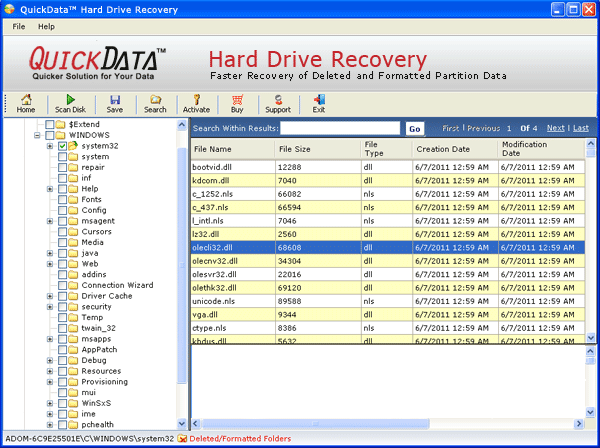600x448 pixels.
Task: Open the Help menu
Action: click(46, 26)
